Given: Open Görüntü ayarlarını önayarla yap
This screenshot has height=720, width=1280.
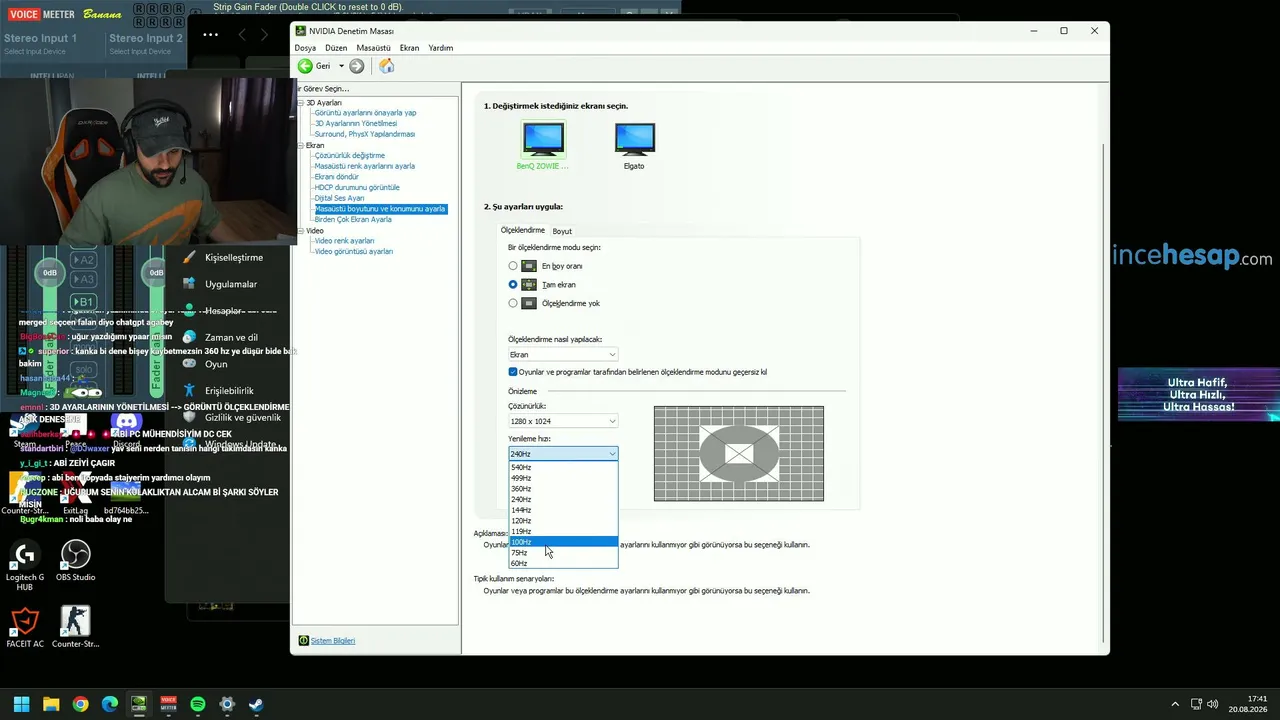Looking at the screenshot, I should [x=365, y=113].
